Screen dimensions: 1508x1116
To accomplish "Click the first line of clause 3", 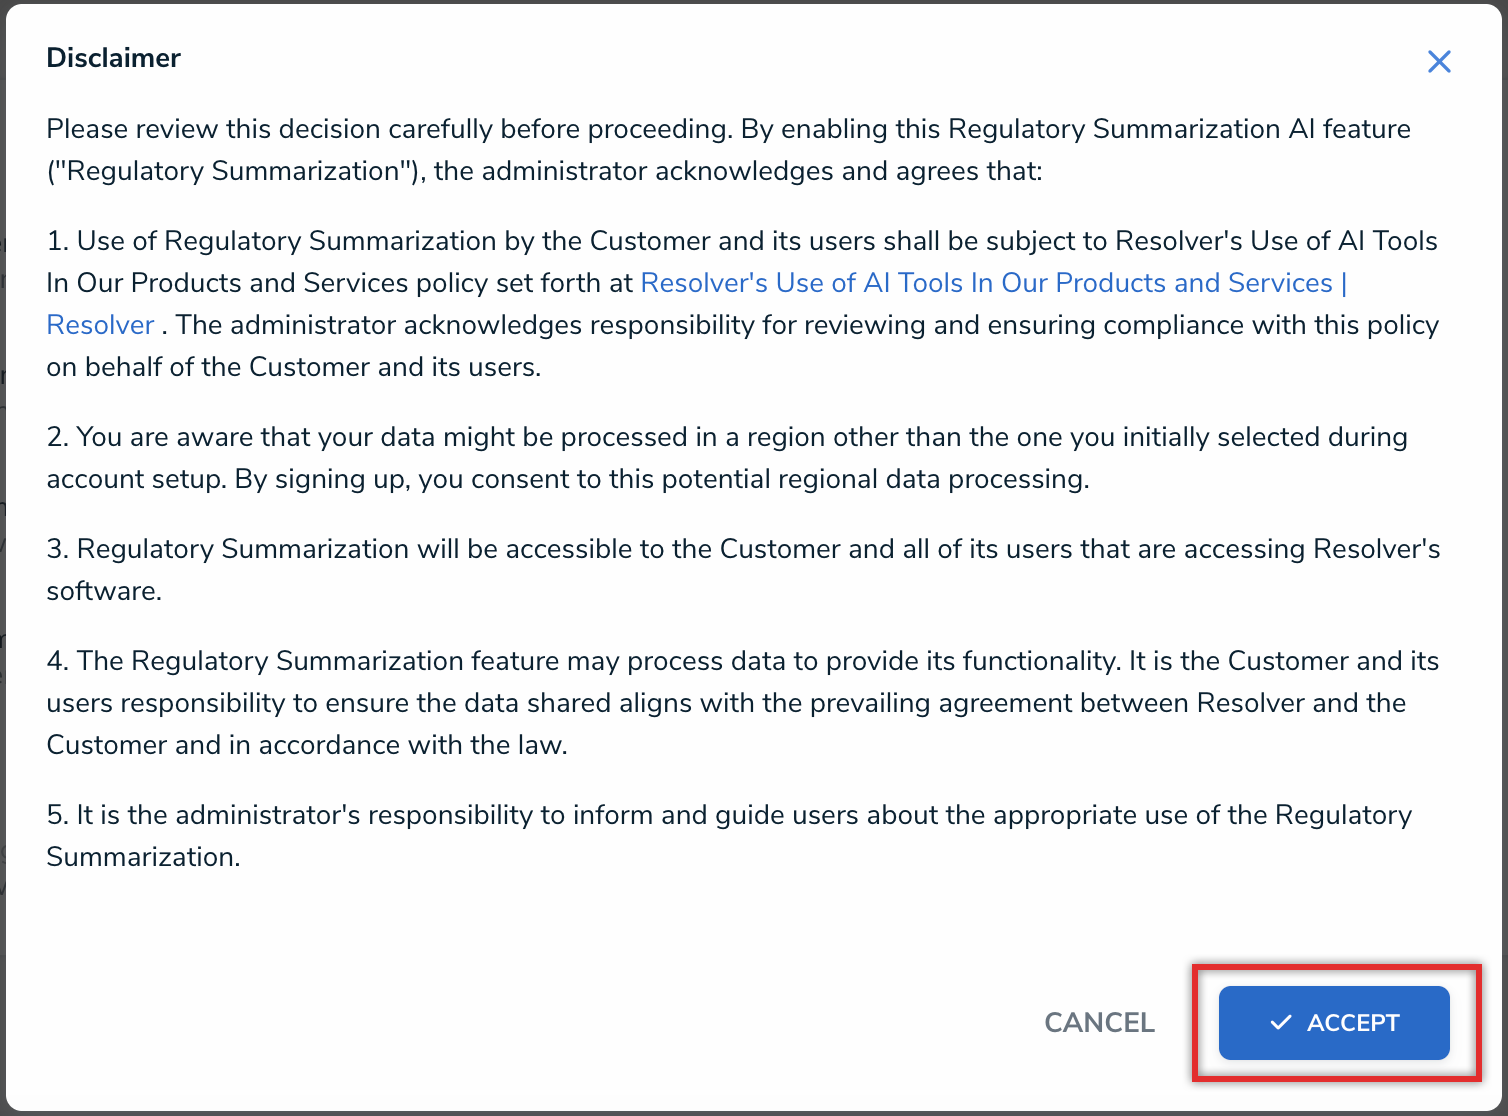I will click(742, 549).
